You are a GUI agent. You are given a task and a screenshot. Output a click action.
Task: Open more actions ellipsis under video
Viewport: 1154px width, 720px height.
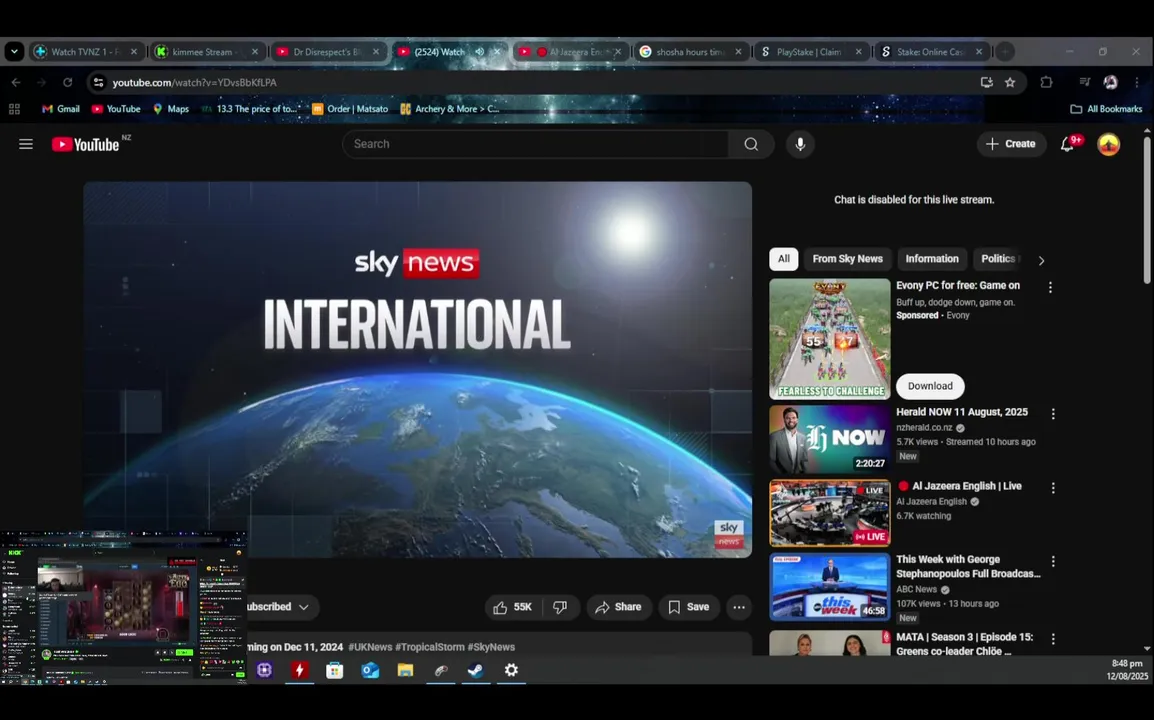pyautogui.click(x=739, y=607)
